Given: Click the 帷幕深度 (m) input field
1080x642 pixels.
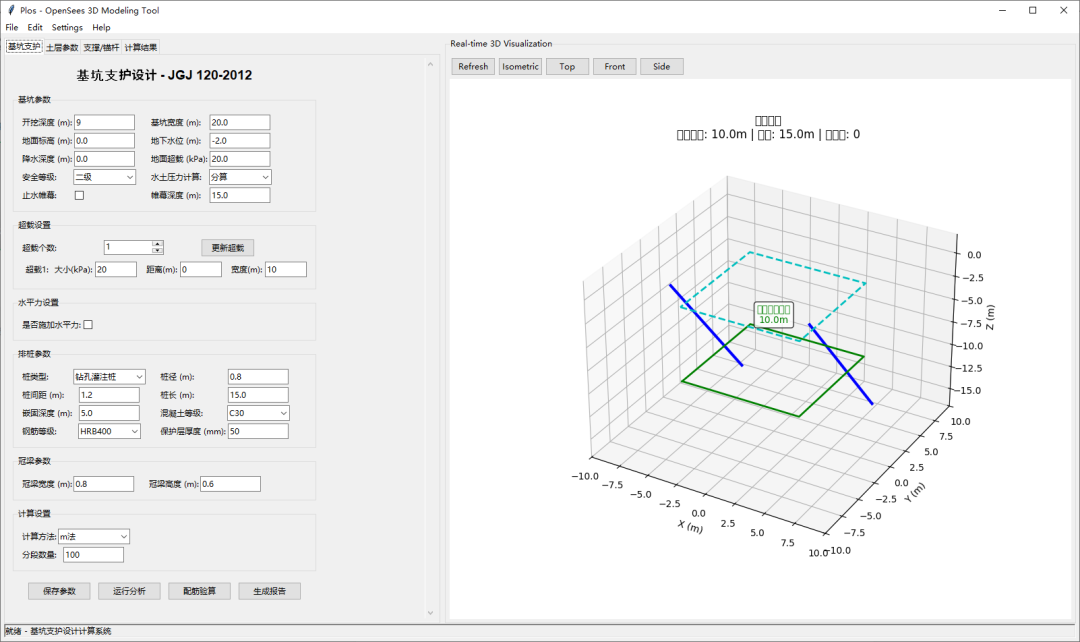Looking at the screenshot, I should point(240,196).
